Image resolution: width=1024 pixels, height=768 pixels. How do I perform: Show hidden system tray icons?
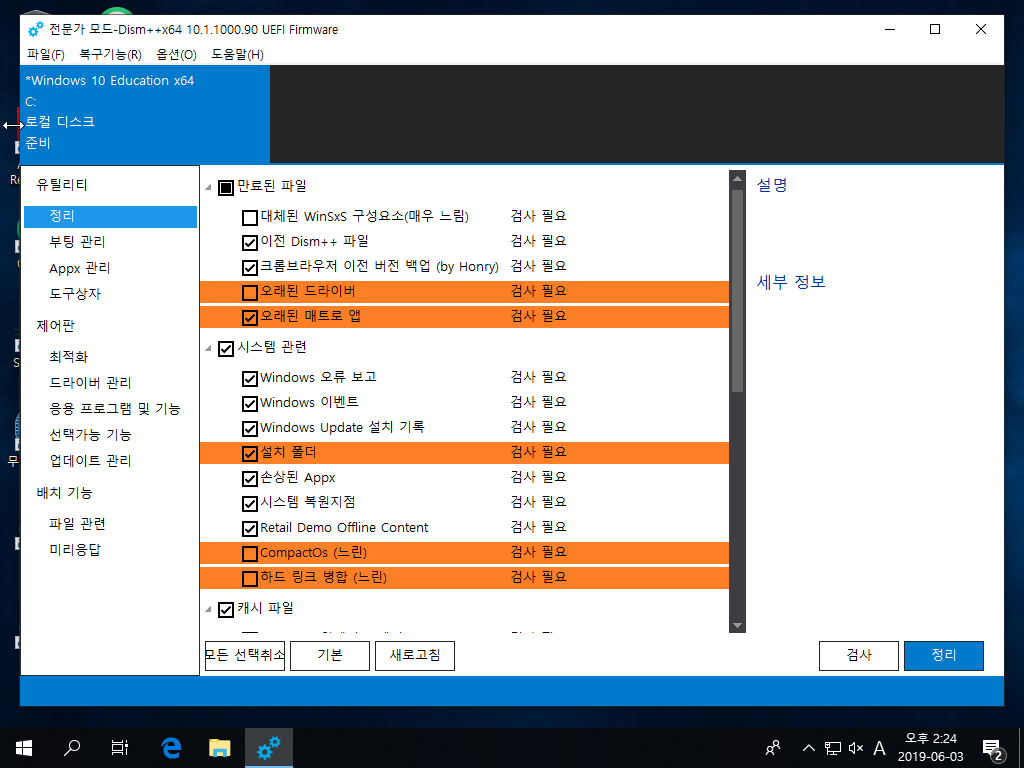pyautogui.click(x=808, y=748)
